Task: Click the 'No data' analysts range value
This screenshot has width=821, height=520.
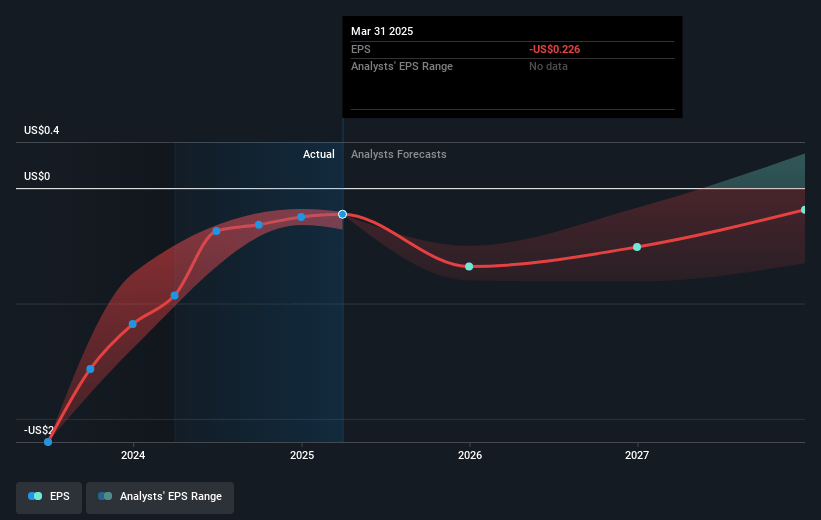Action: pos(548,67)
